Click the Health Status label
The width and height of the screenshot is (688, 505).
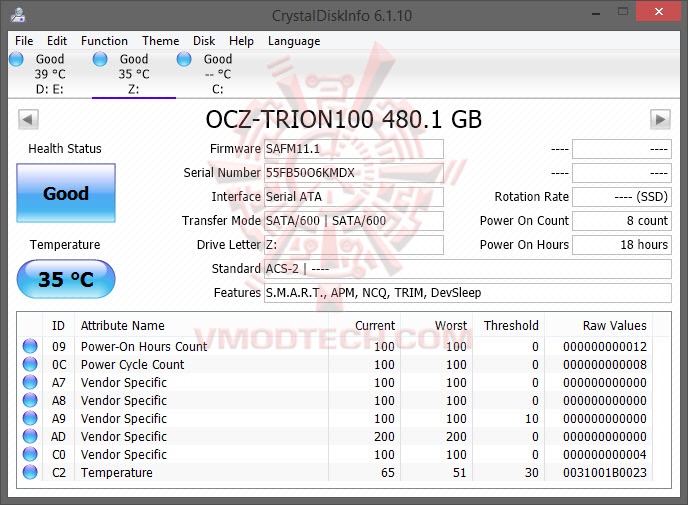click(x=65, y=149)
